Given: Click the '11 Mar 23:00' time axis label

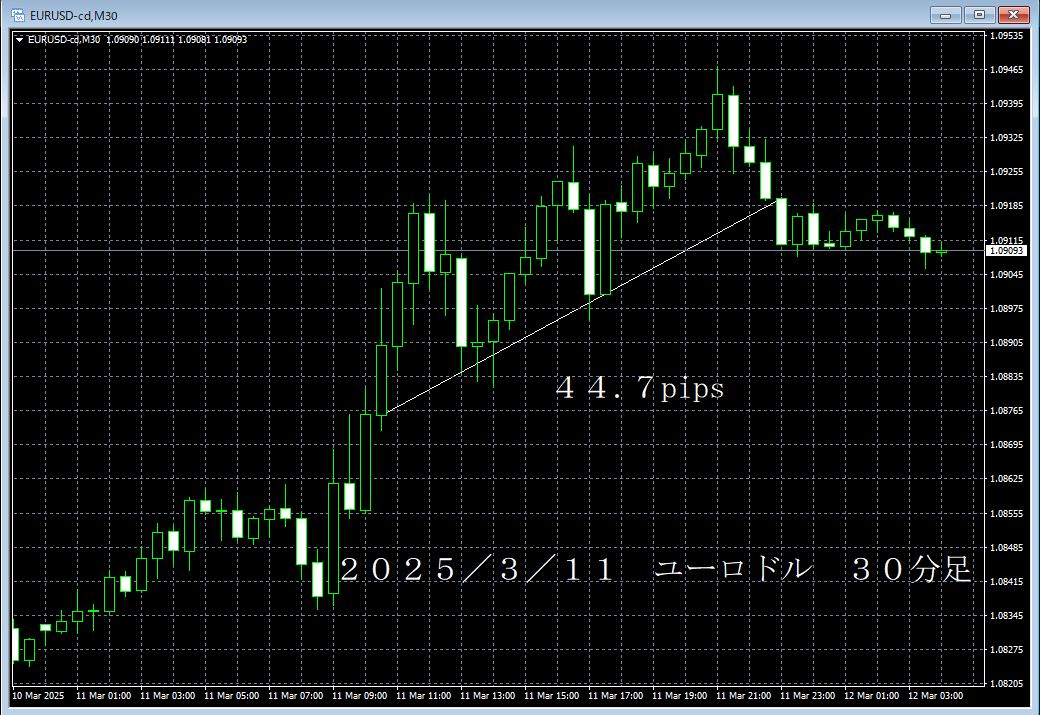Looking at the screenshot, I should (x=808, y=696).
